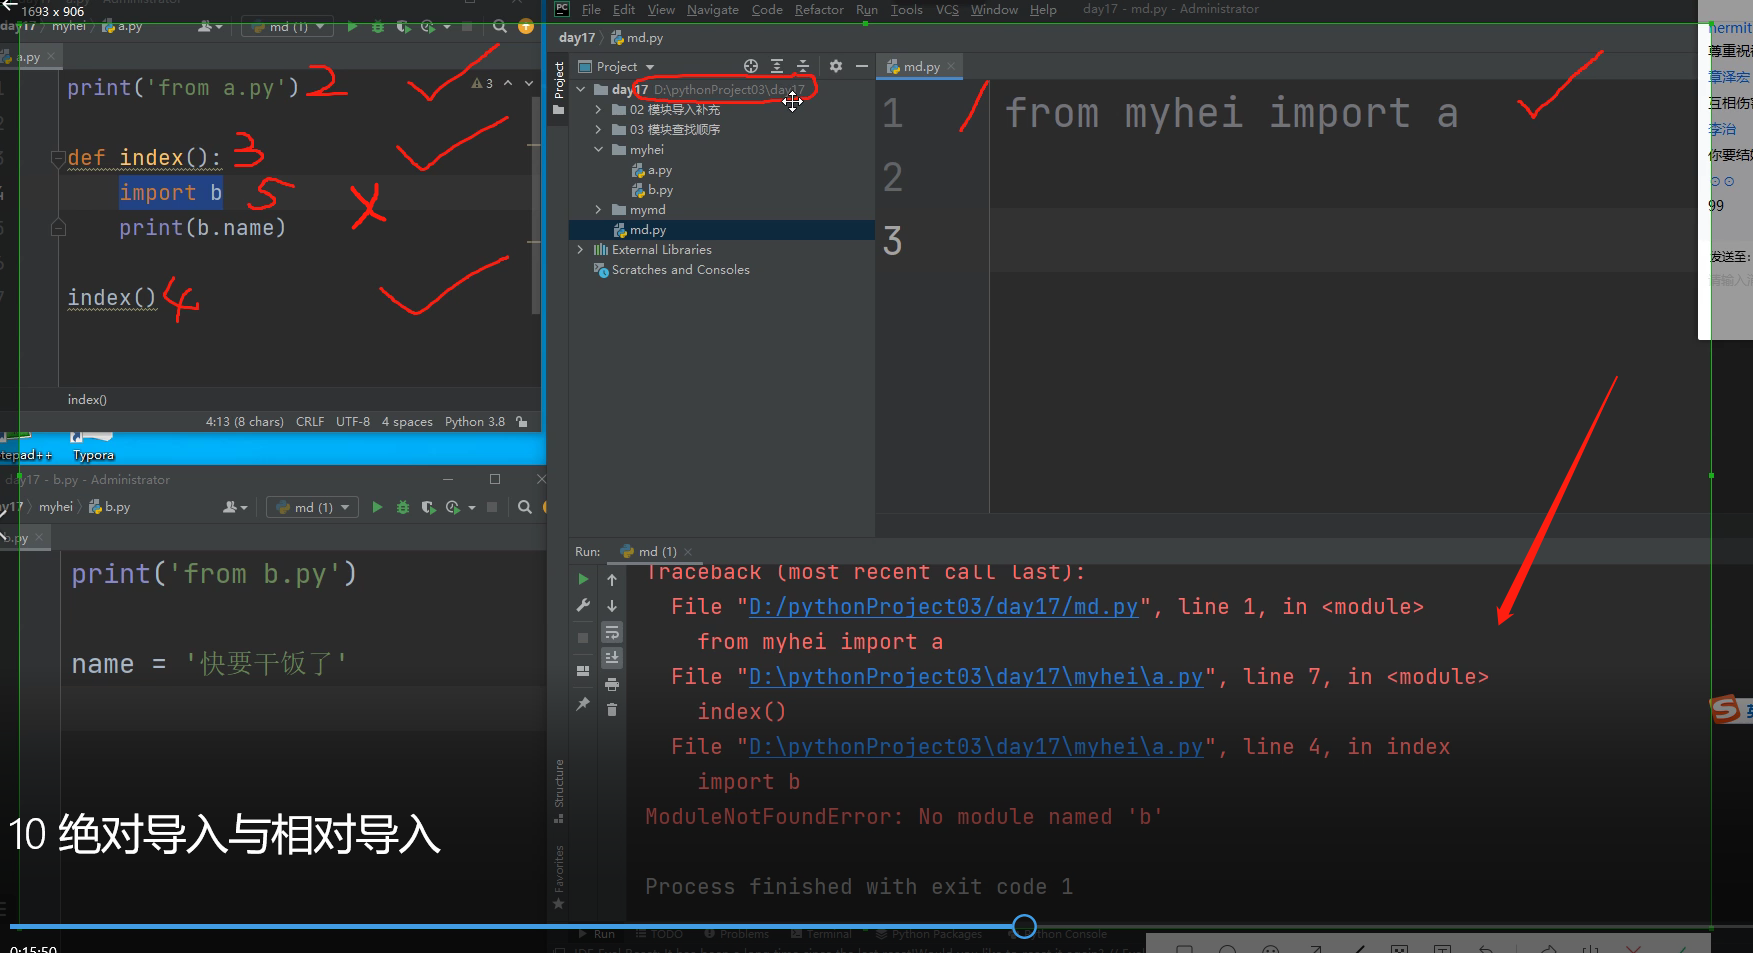Collapse the day17 root folder

pos(581,90)
